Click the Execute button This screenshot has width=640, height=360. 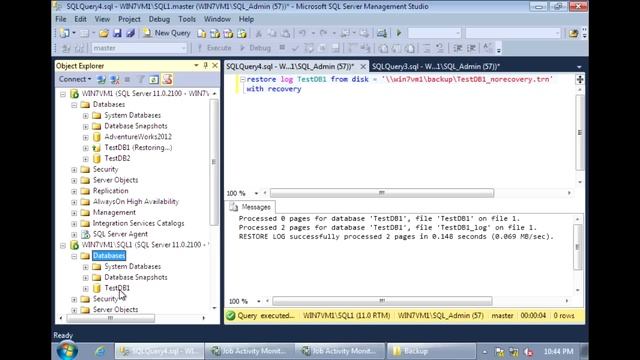coord(214,48)
